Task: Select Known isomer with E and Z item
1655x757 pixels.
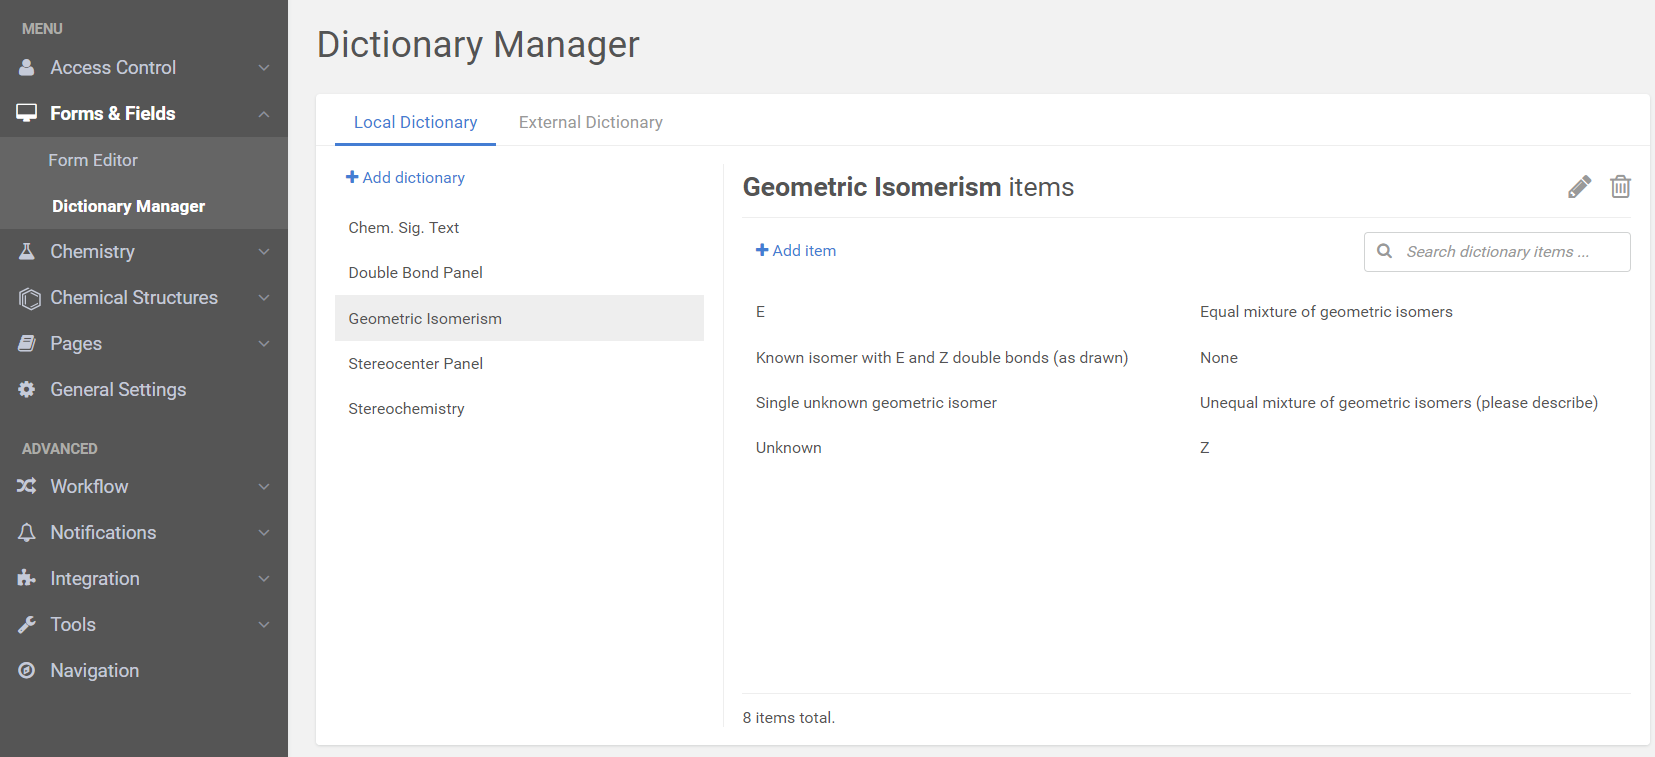Action: (942, 357)
